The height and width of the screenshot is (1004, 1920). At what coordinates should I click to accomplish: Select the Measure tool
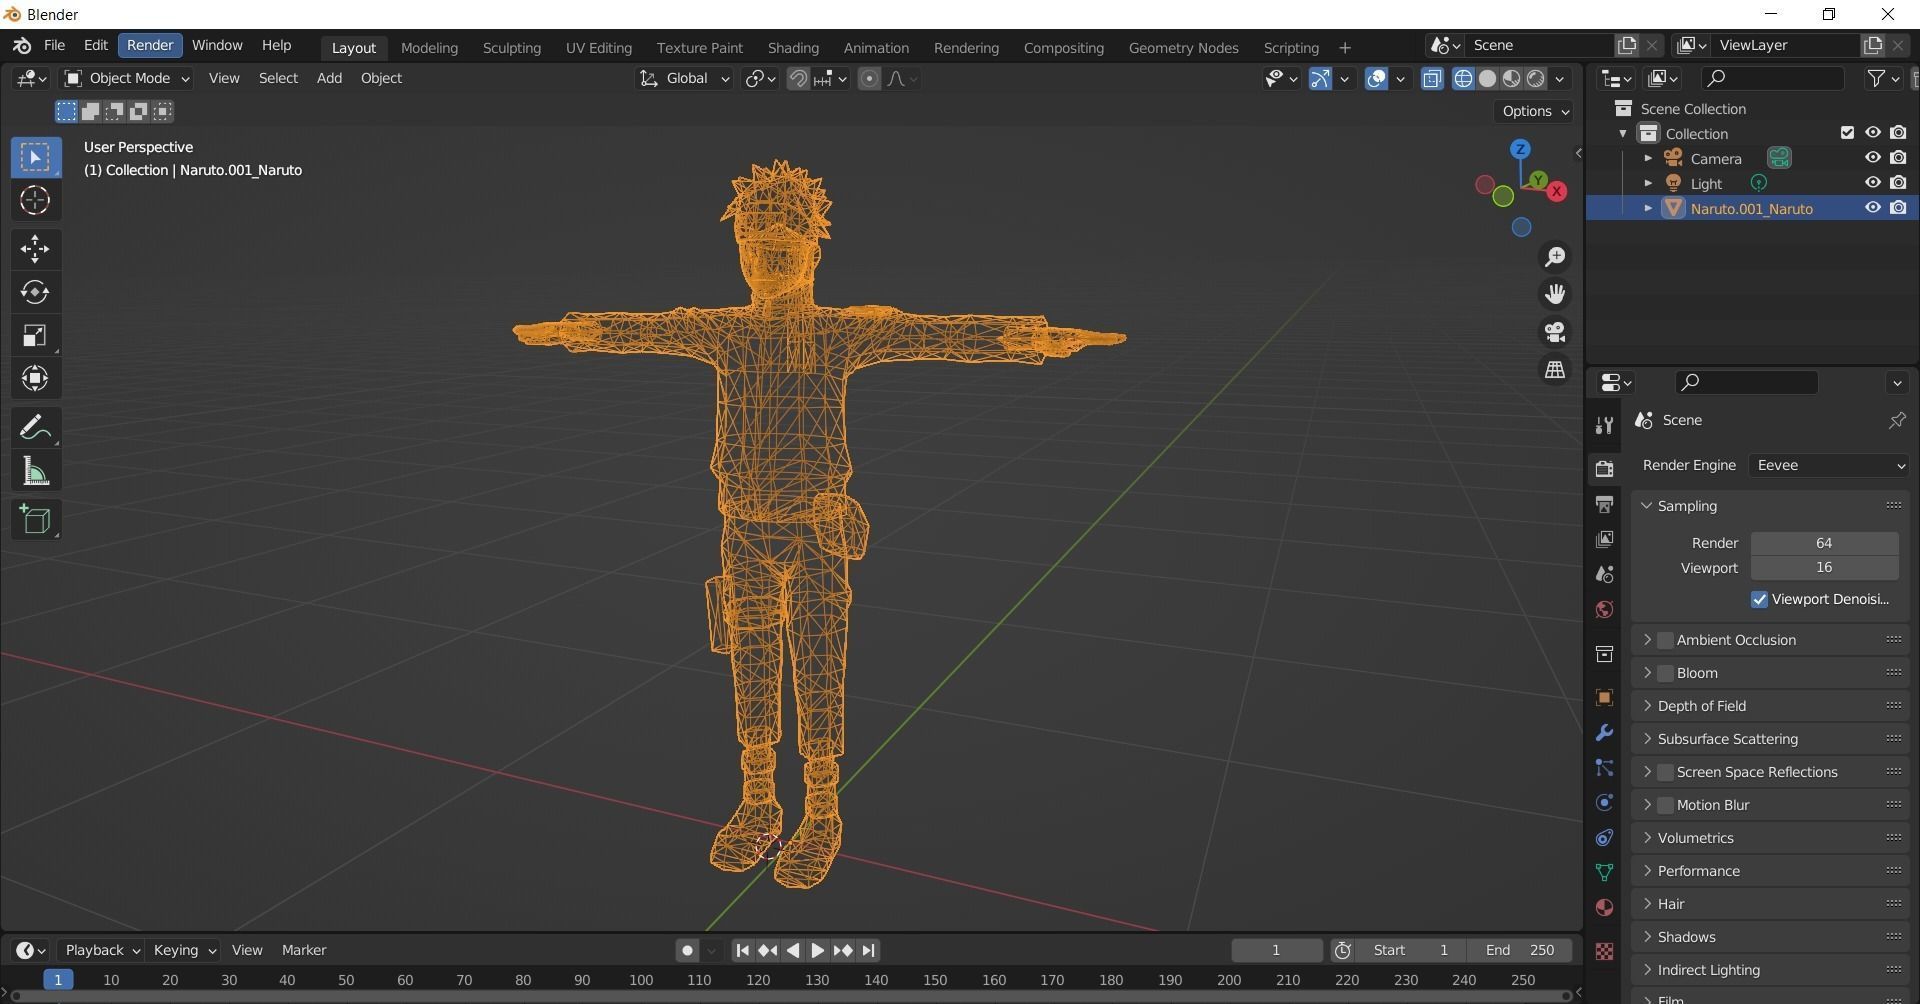pyautogui.click(x=36, y=471)
